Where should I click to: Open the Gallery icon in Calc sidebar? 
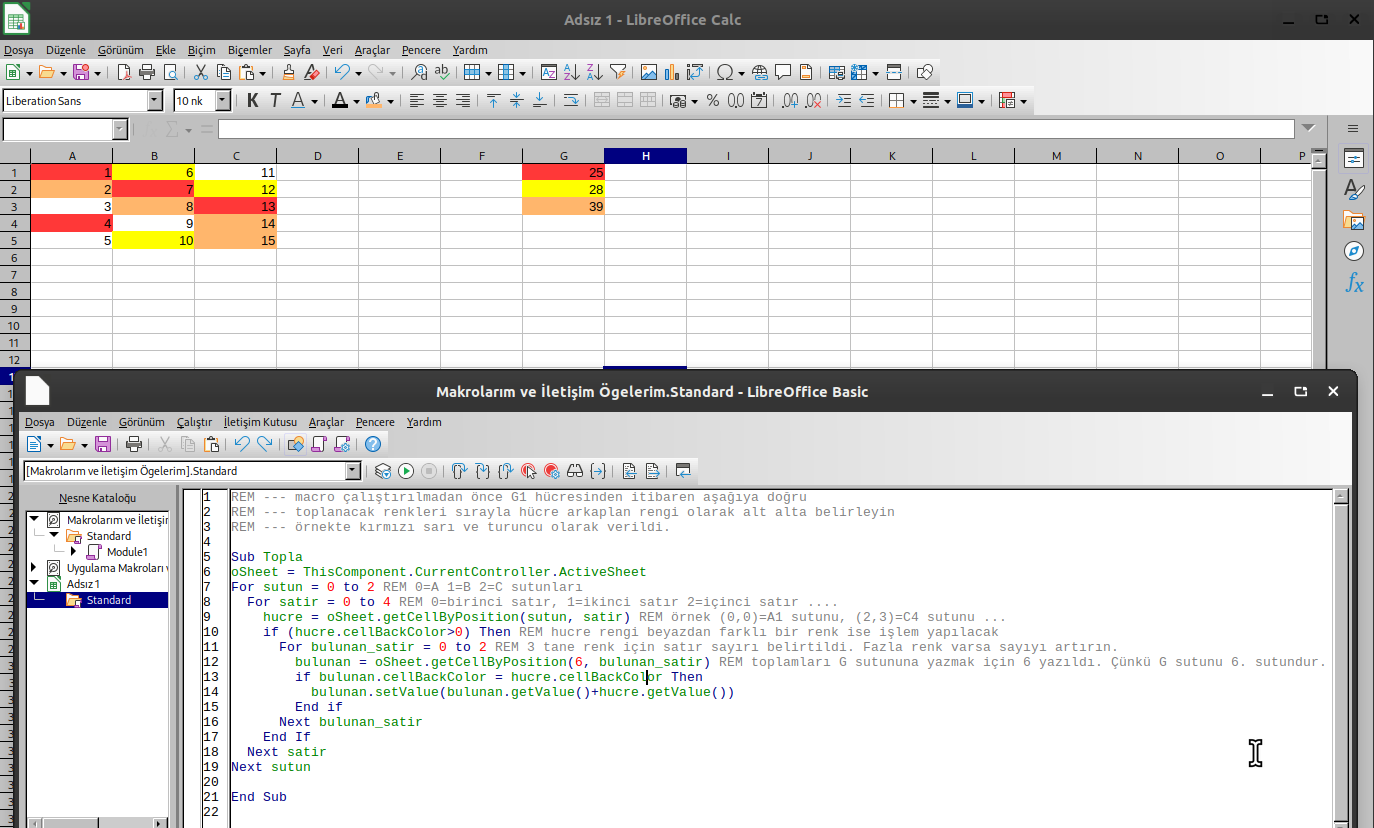point(1353,220)
